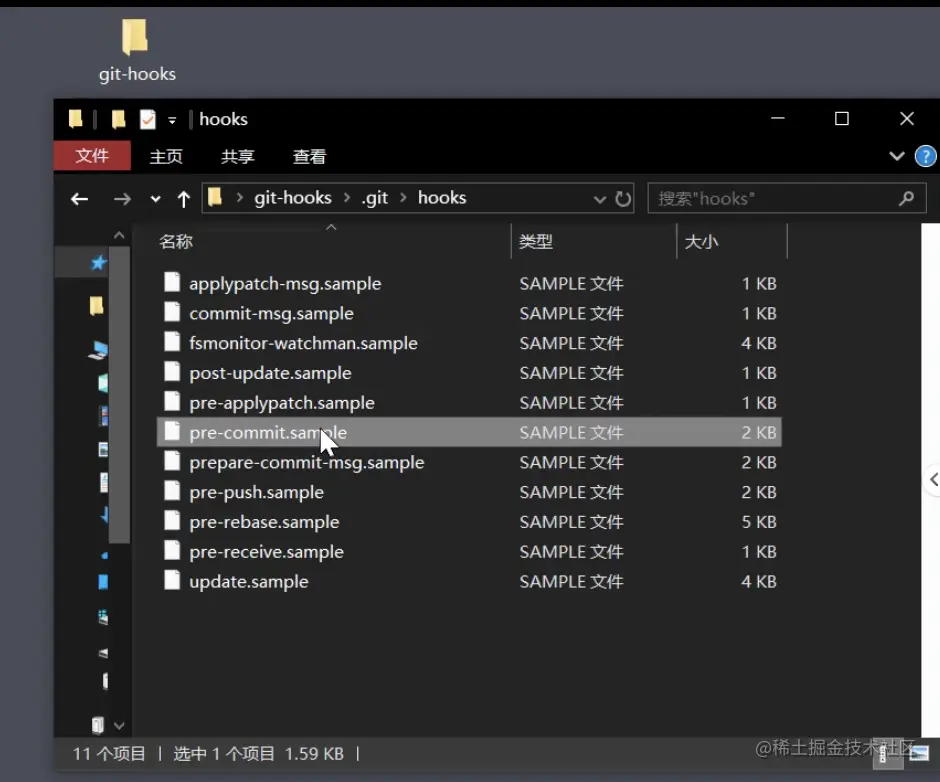Click the 4 KB size of fsmonitor-watchman.sample

point(758,343)
